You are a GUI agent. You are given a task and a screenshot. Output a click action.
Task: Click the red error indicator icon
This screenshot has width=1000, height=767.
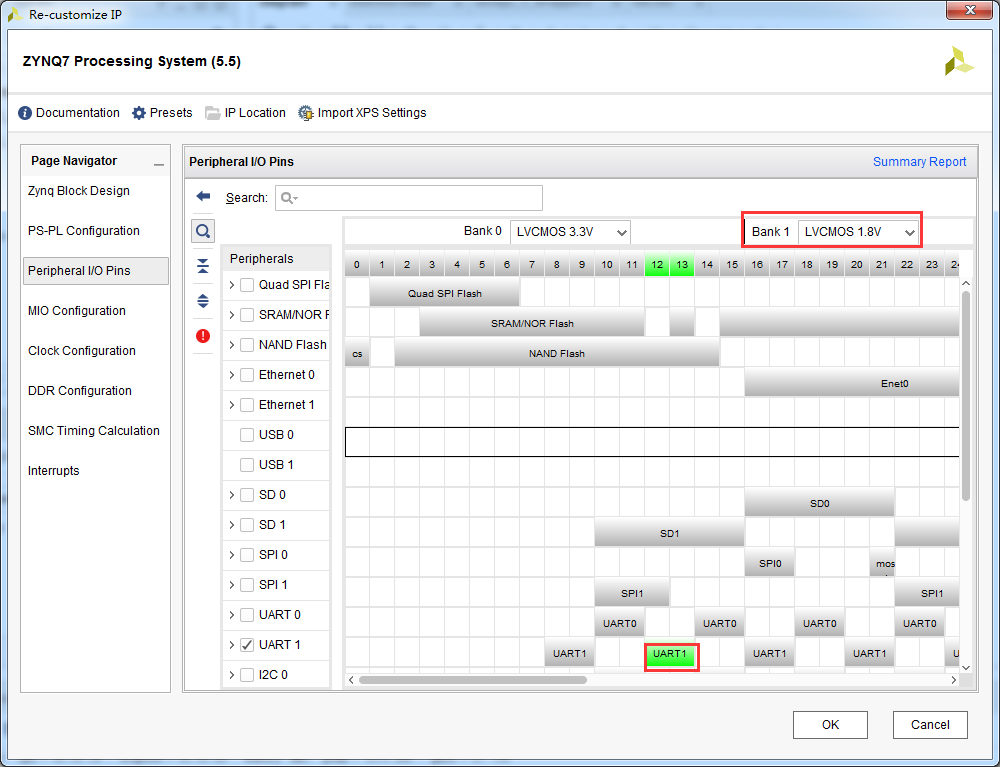click(x=203, y=335)
